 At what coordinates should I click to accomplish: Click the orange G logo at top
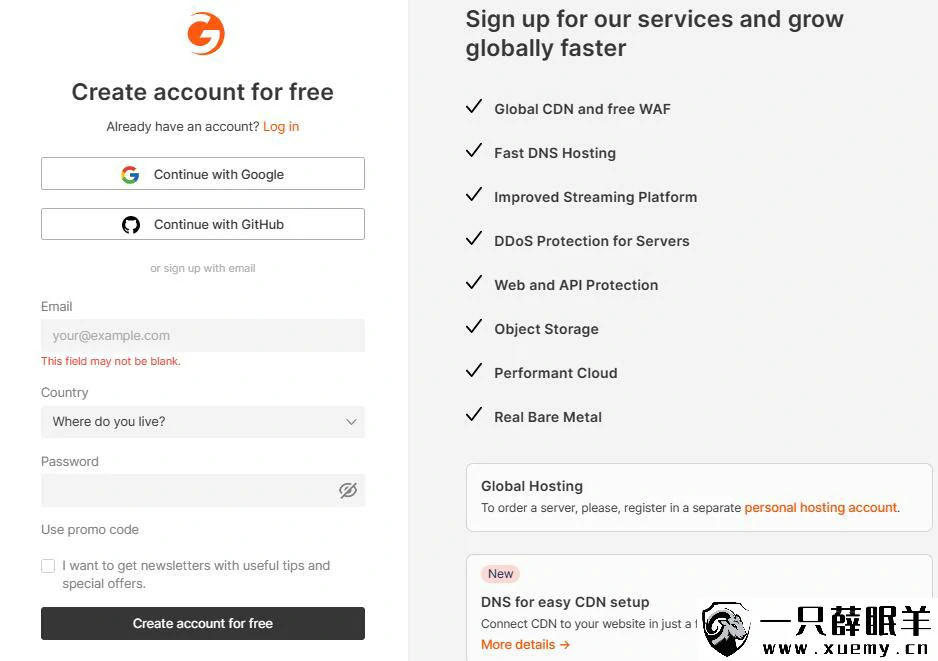[x=205, y=35]
